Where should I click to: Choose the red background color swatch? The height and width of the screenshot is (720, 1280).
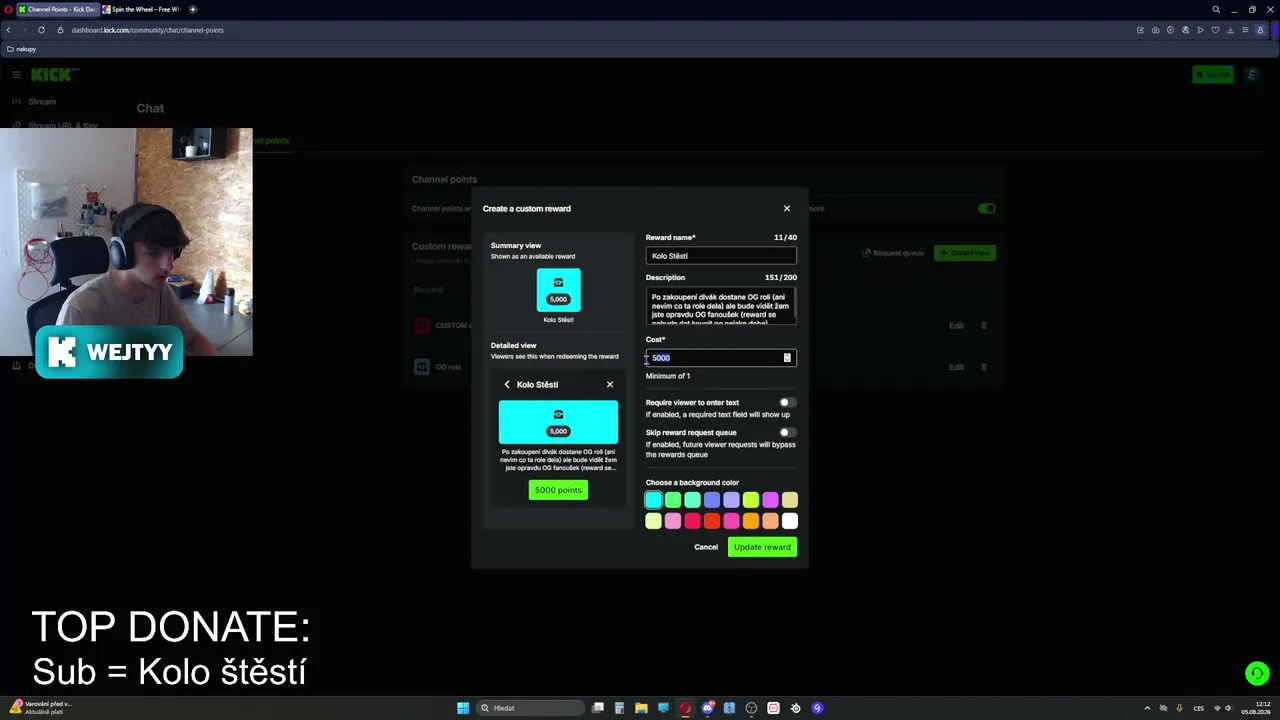tap(712, 521)
